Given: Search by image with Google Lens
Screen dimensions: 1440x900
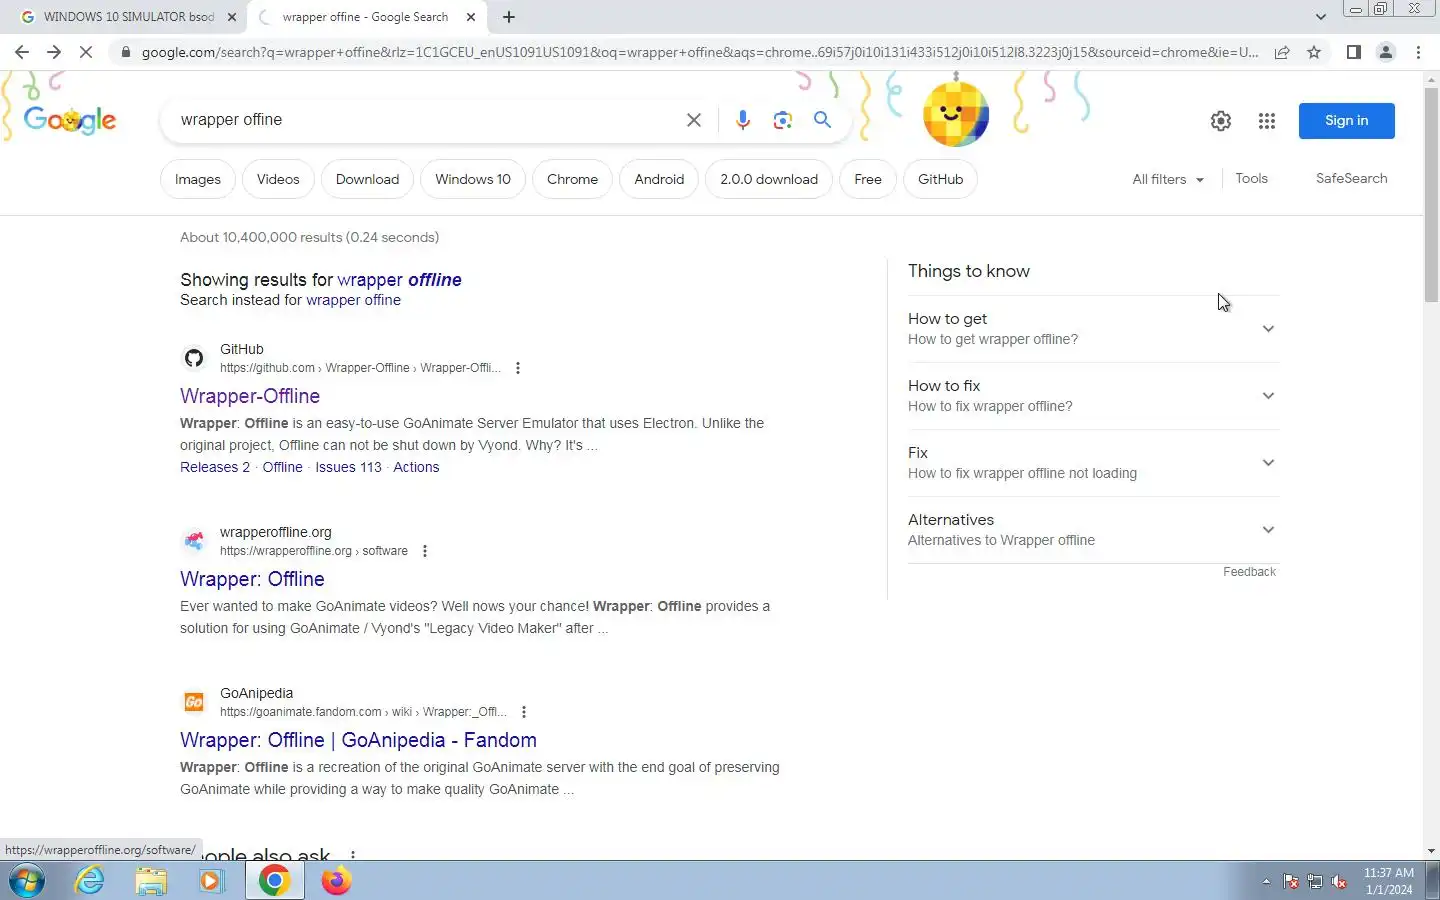Looking at the screenshot, I should pyautogui.click(x=782, y=120).
